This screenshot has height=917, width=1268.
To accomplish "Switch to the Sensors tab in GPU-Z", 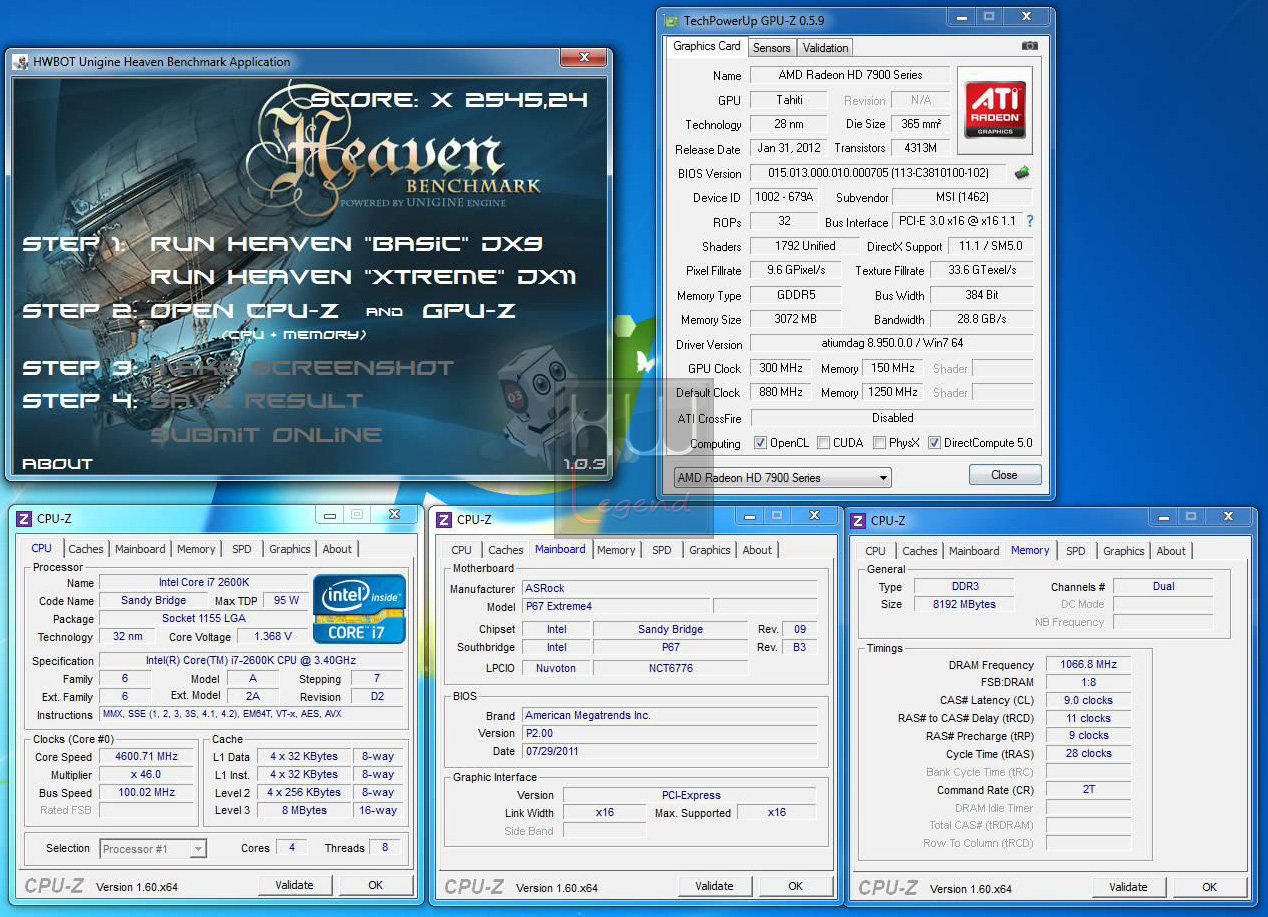I will point(771,48).
